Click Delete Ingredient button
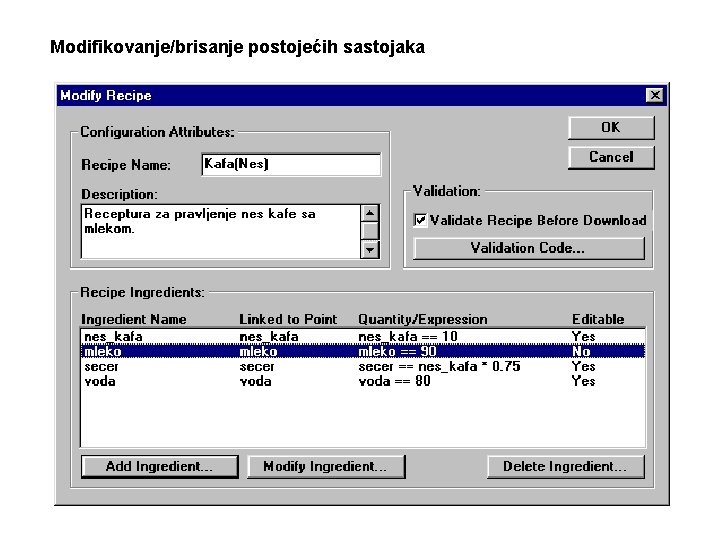This screenshot has height=540, width=720. 566,467
